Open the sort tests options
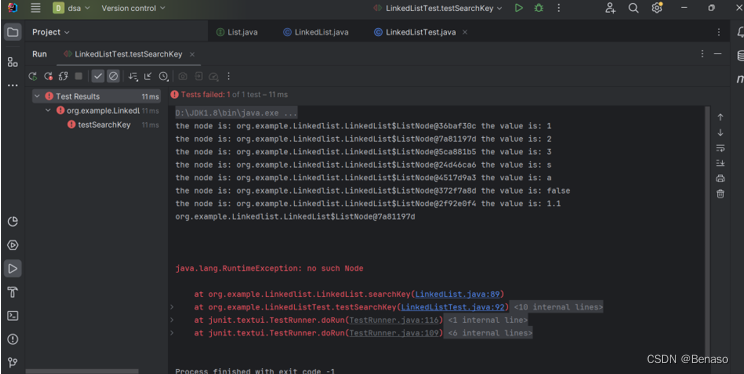The width and height of the screenshot is (744, 374). coord(133,76)
